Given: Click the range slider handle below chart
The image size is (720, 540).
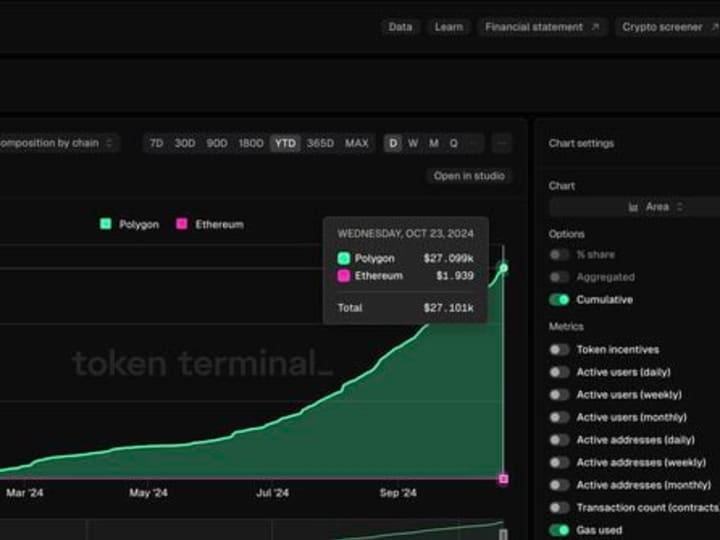Looking at the screenshot, I should 503,534.
